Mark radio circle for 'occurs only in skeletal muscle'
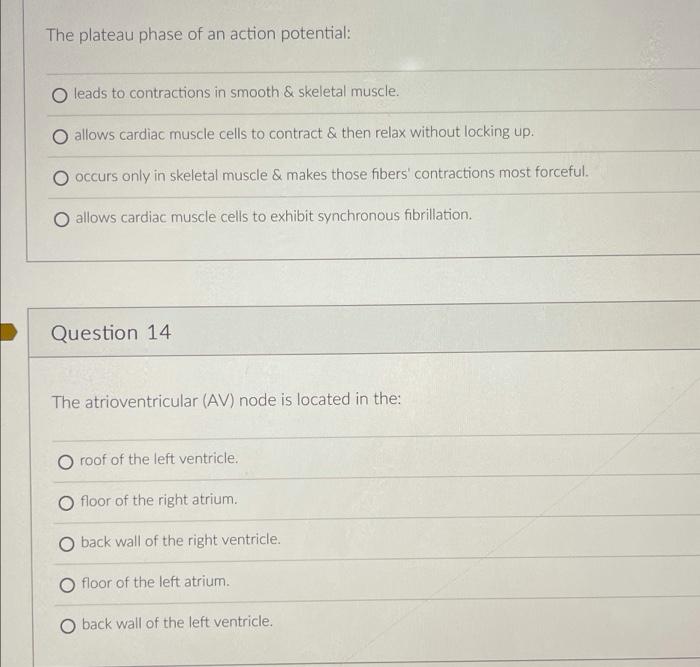 coord(61,178)
